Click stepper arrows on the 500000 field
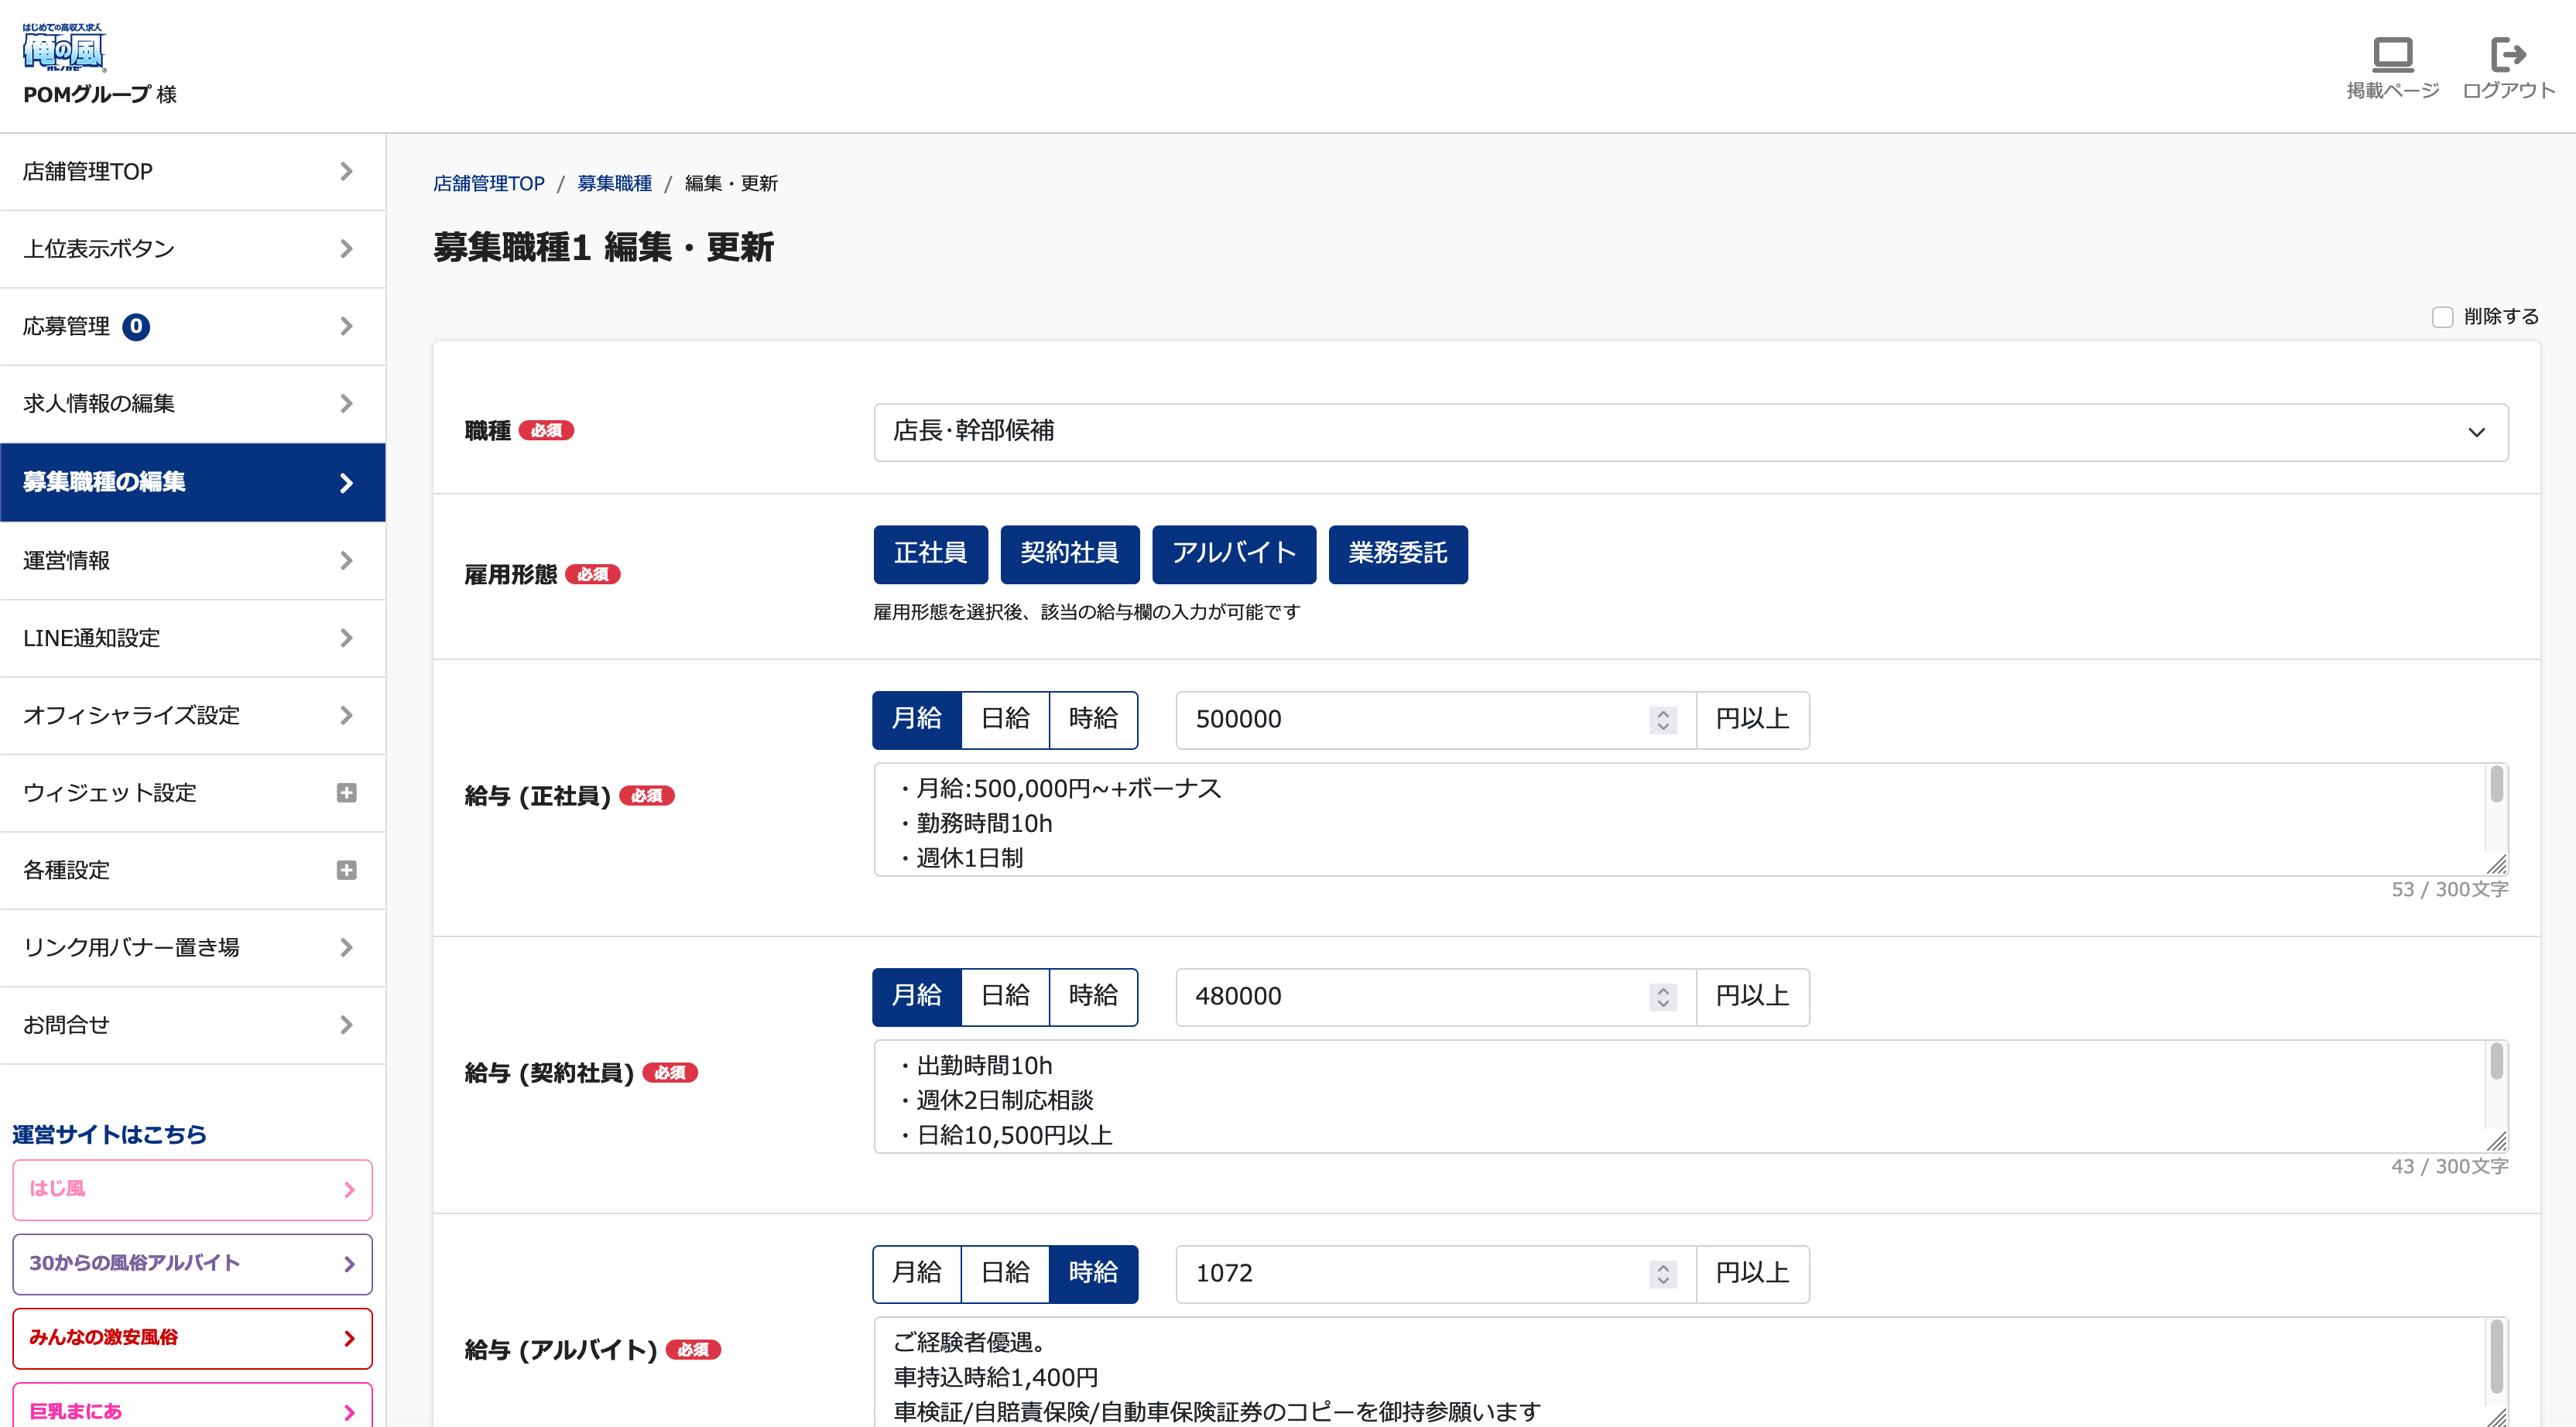This screenshot has width=2576, height=1427. (1662, 720)
